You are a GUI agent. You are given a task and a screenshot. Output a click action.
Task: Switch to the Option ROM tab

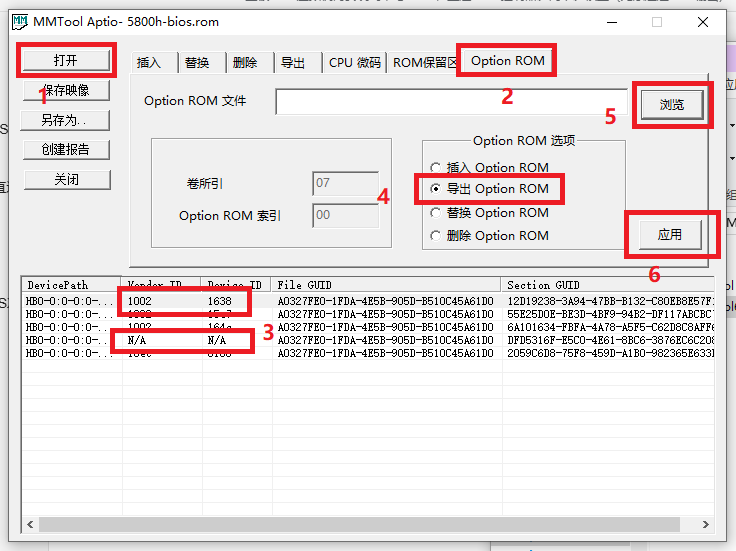tap(508, 61)
